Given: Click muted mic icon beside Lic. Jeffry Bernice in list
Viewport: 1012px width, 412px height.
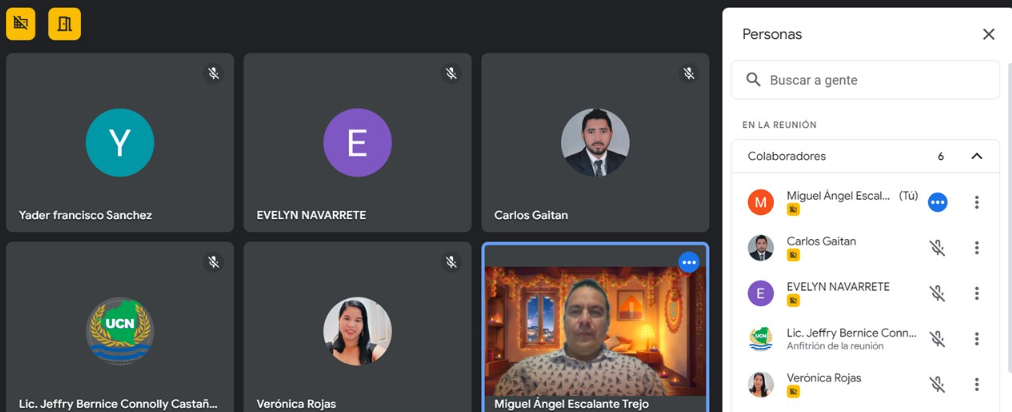Looking at the screenshot, I should tap(937, 339).
